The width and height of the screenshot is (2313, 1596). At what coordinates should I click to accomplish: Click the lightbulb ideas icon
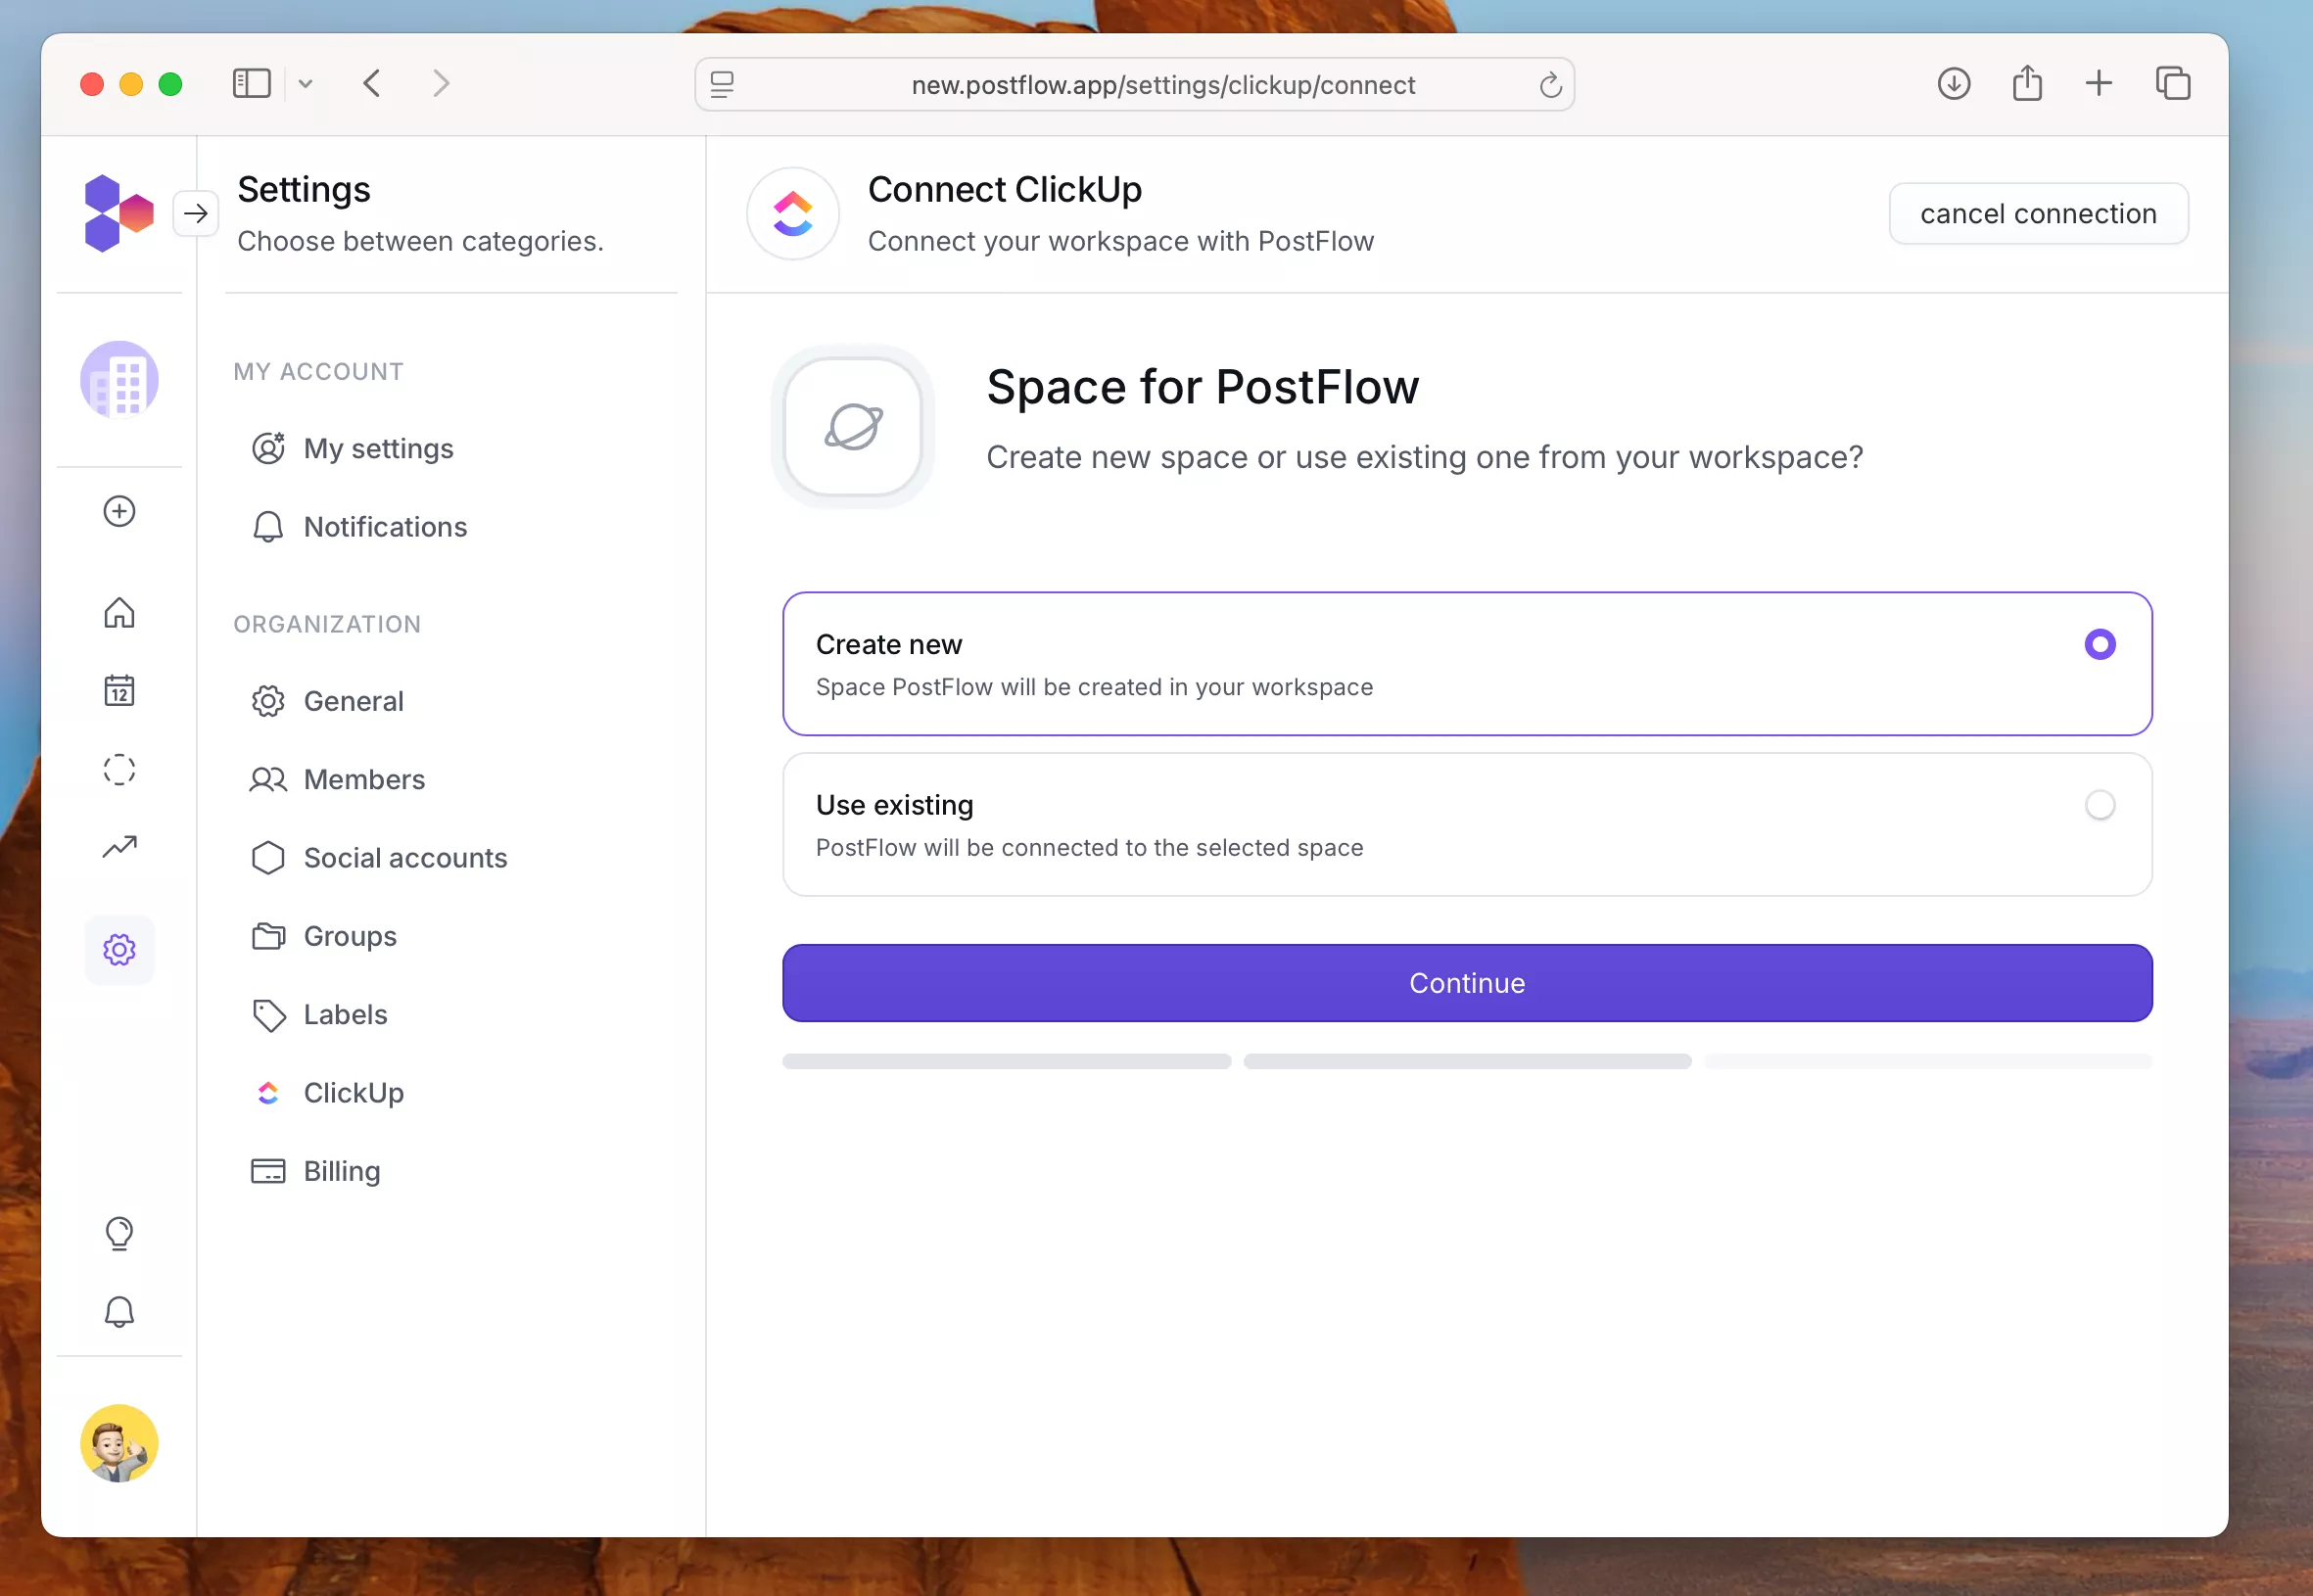(119, 1233)
